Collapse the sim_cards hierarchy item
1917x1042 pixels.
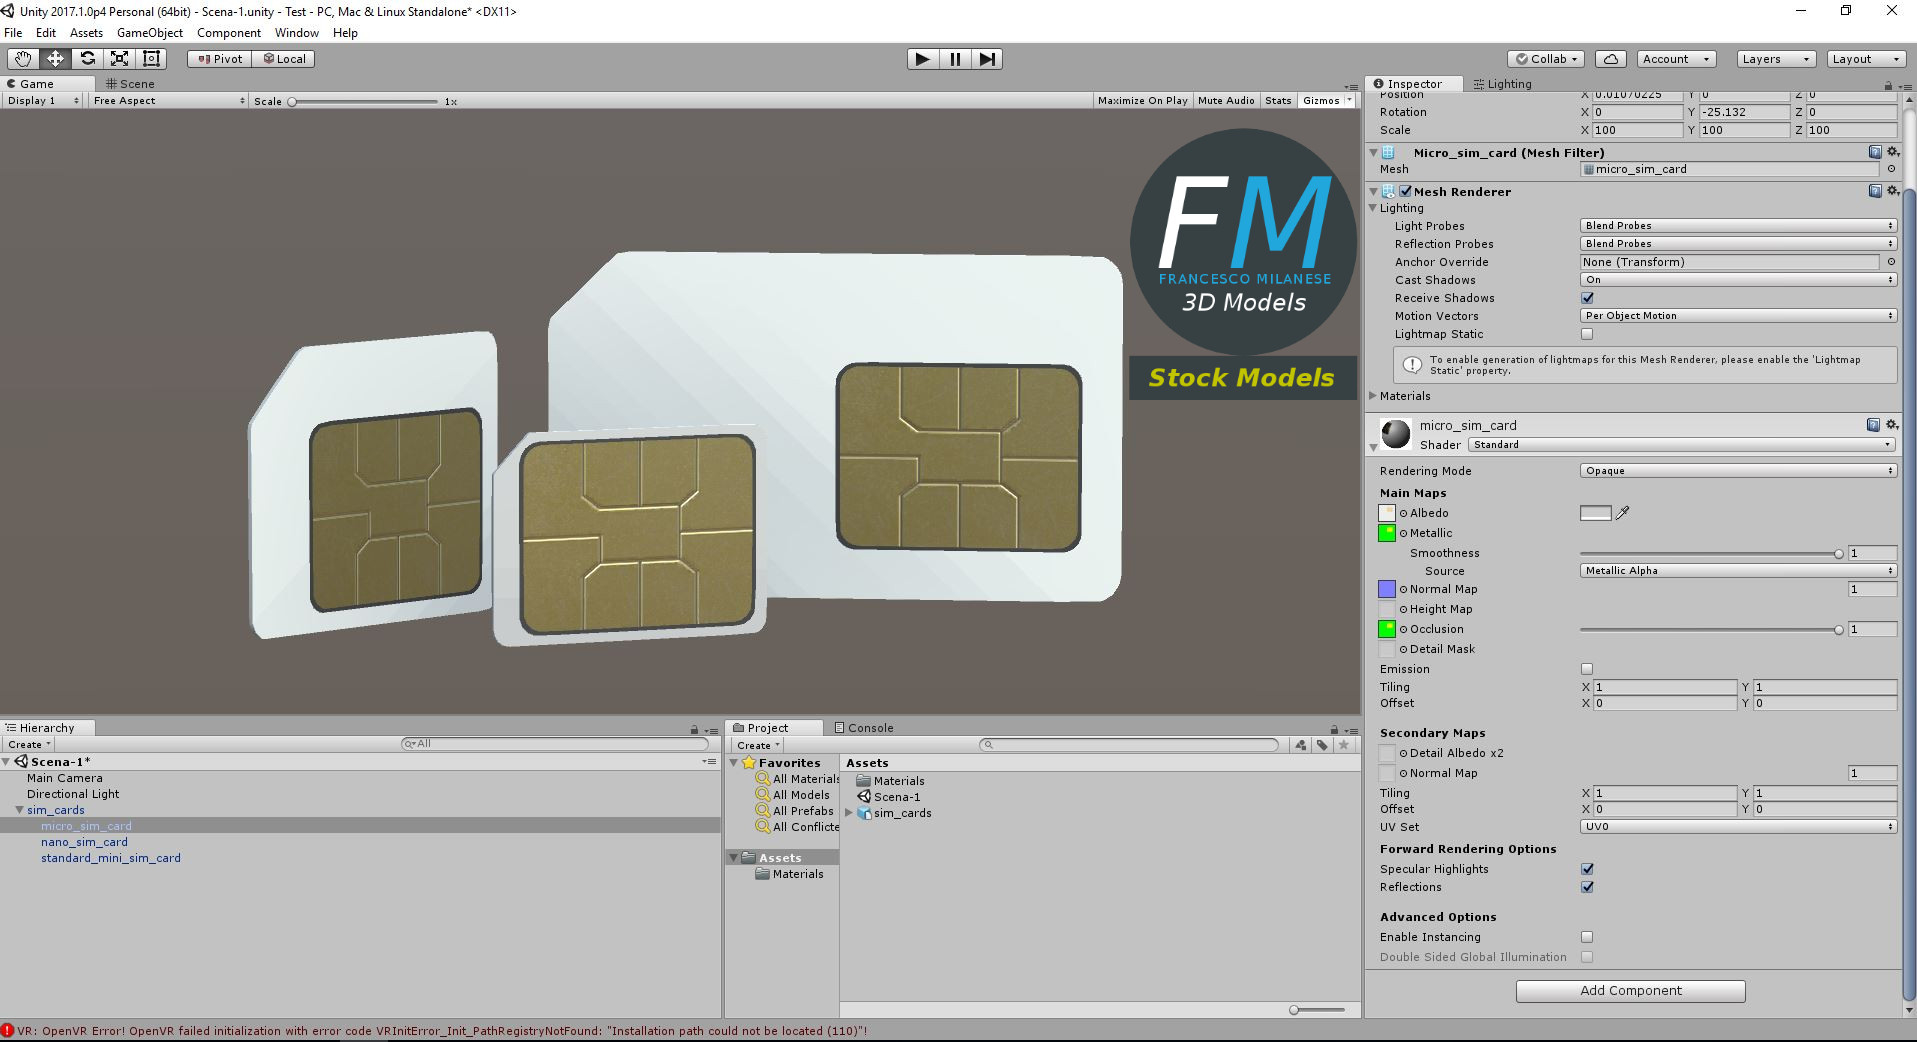click(18, 810)
